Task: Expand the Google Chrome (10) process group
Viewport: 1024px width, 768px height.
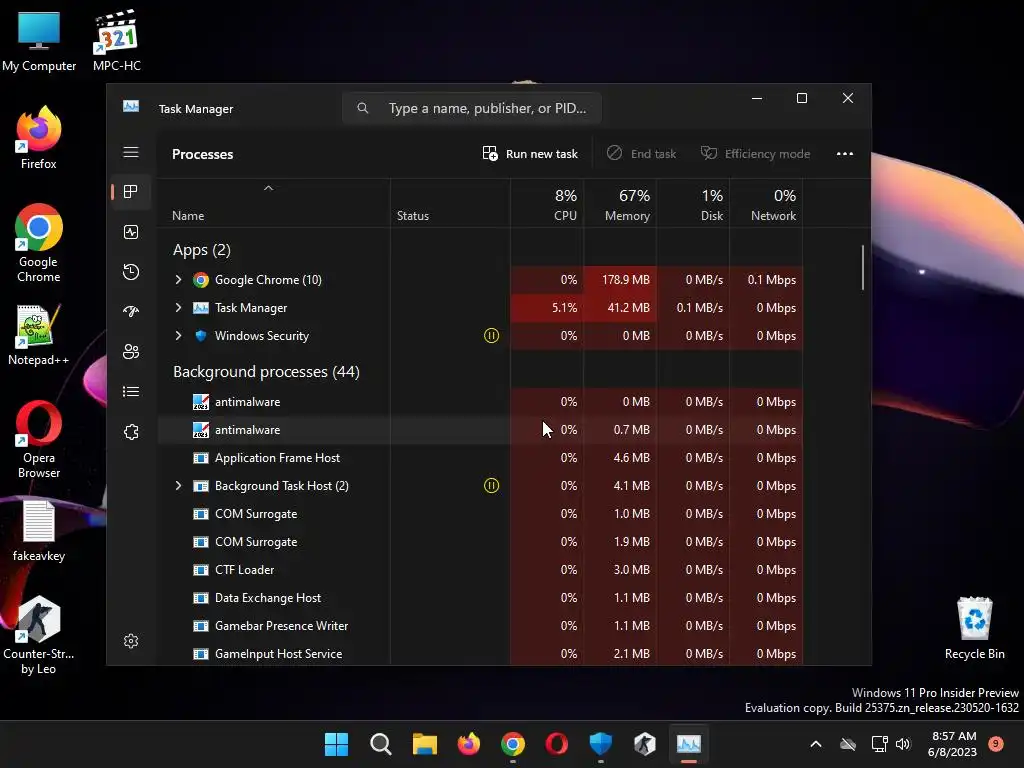Action: [178, 280]
